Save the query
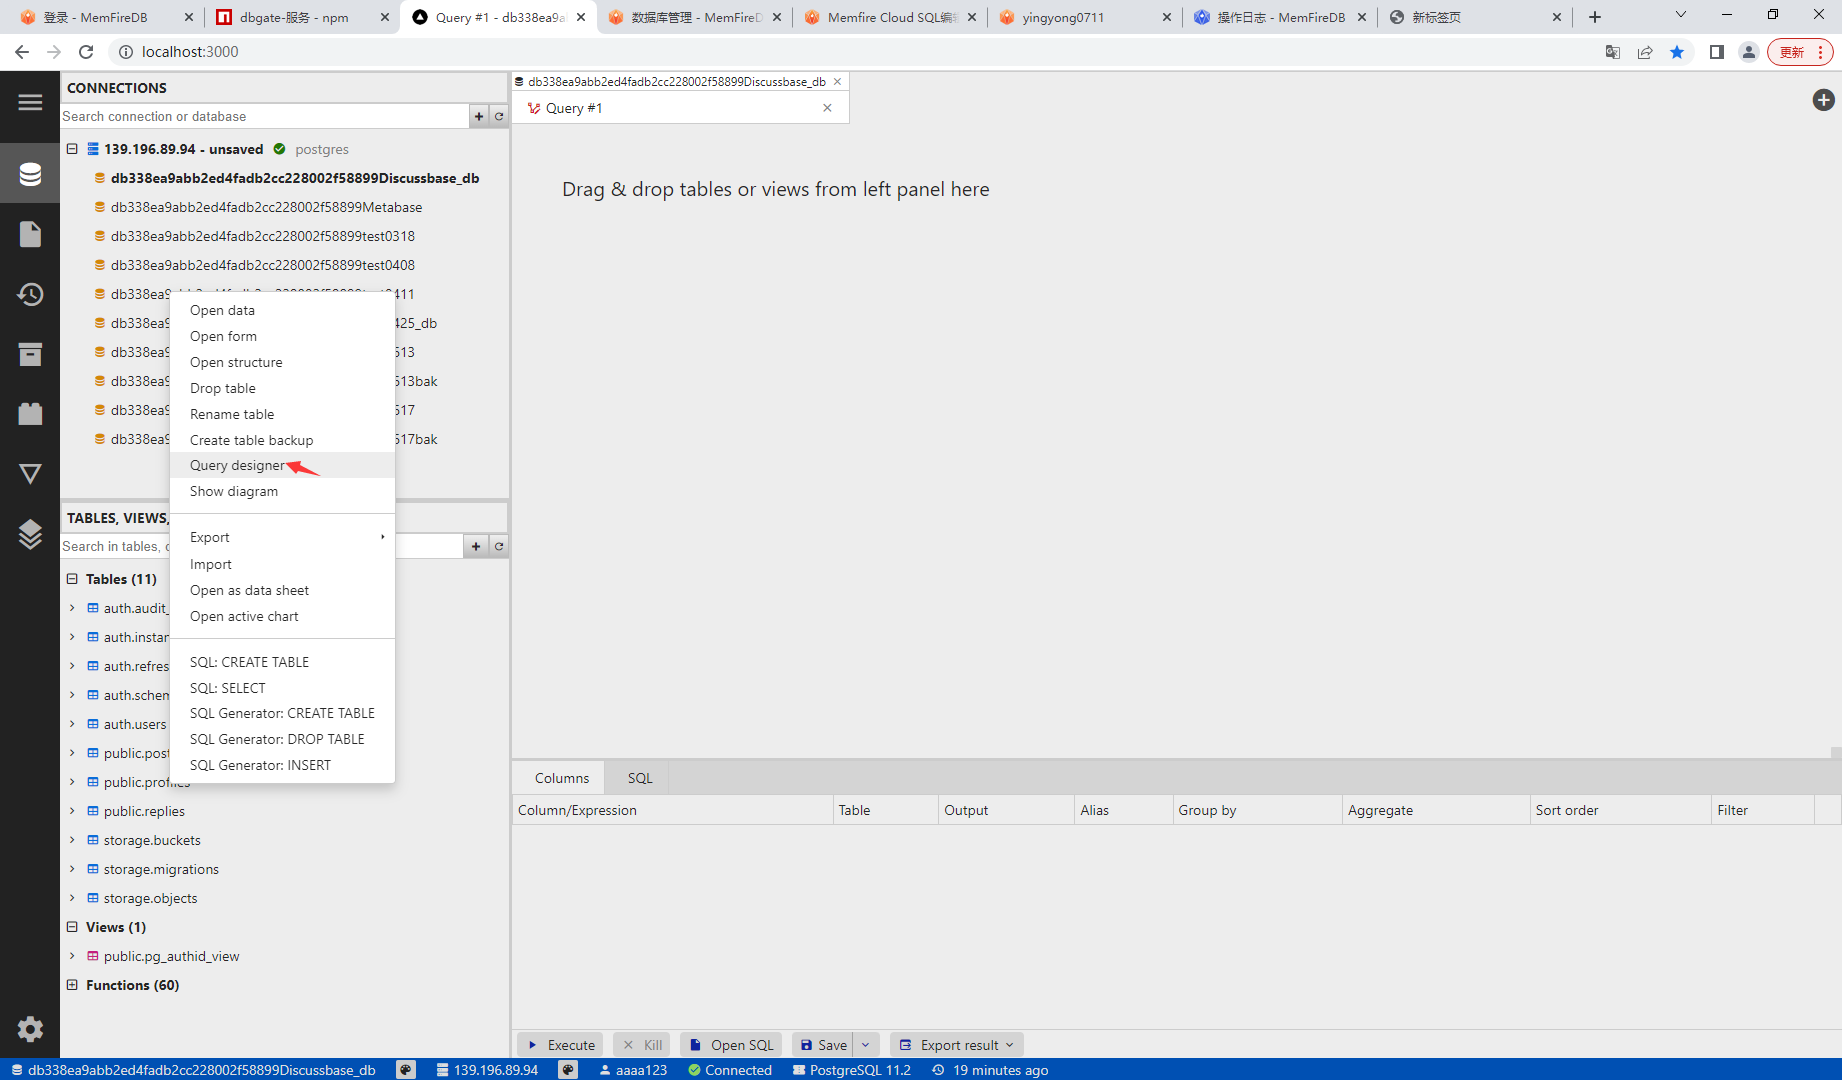 point(824,1045)
